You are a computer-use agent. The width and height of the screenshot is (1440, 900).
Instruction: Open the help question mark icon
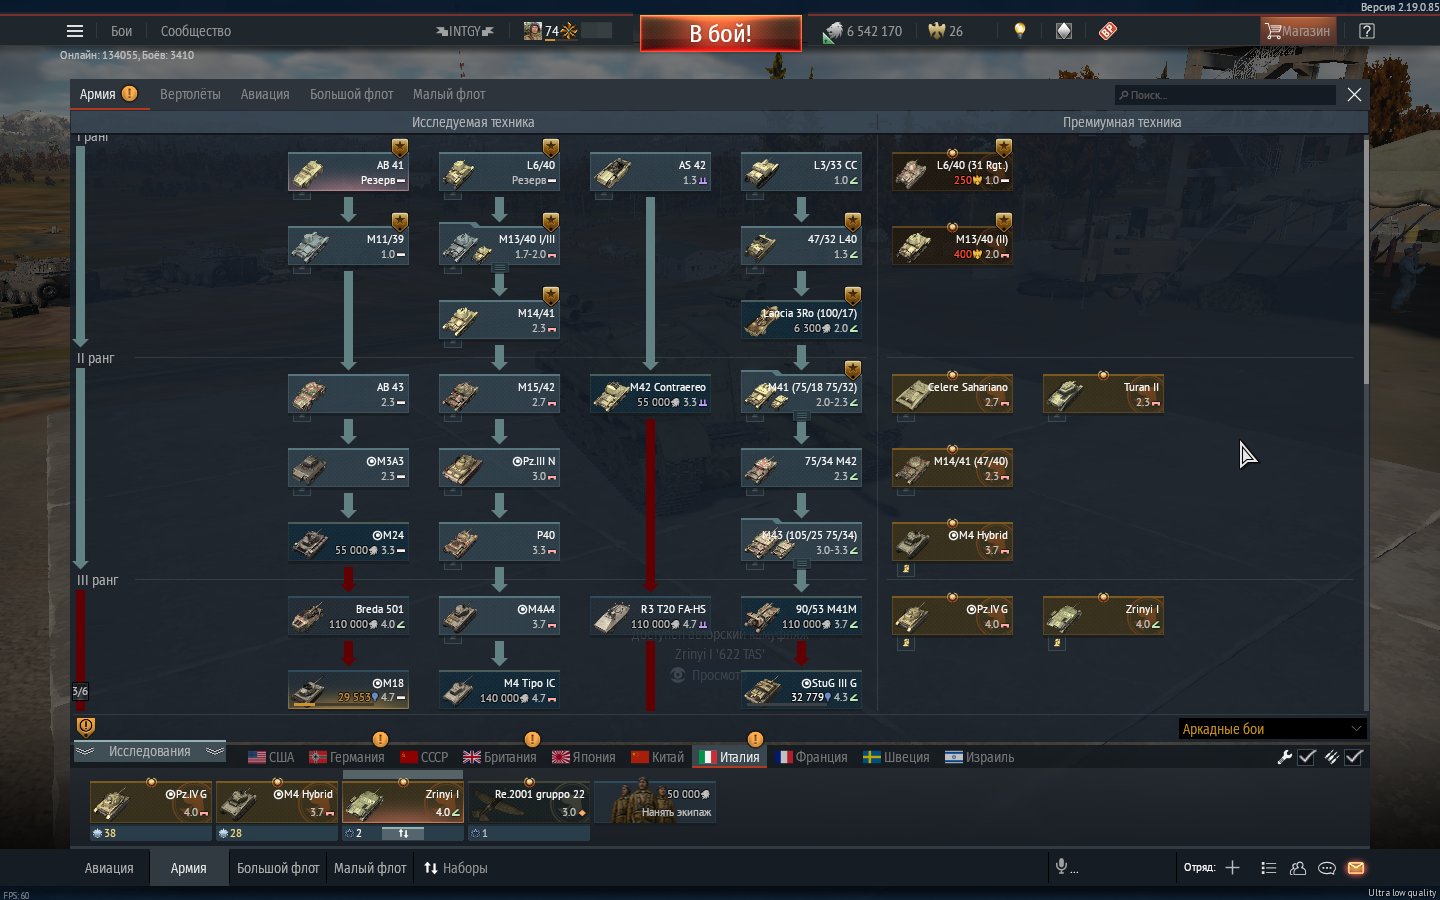pos(1367,31)
